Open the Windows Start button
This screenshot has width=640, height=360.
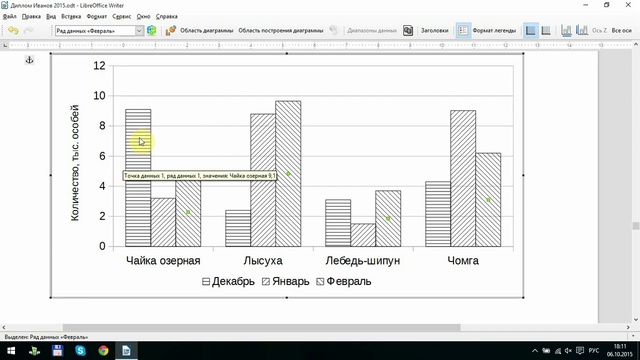click(x=11, y=351)
